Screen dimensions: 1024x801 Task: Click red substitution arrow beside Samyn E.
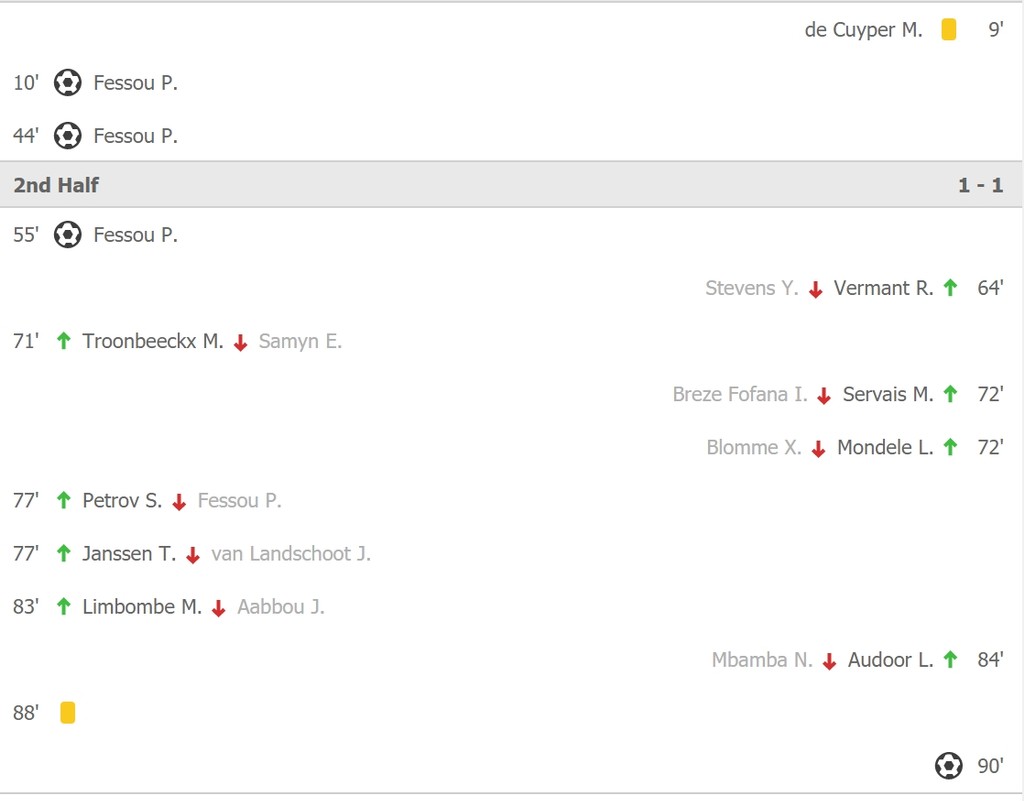240,342
